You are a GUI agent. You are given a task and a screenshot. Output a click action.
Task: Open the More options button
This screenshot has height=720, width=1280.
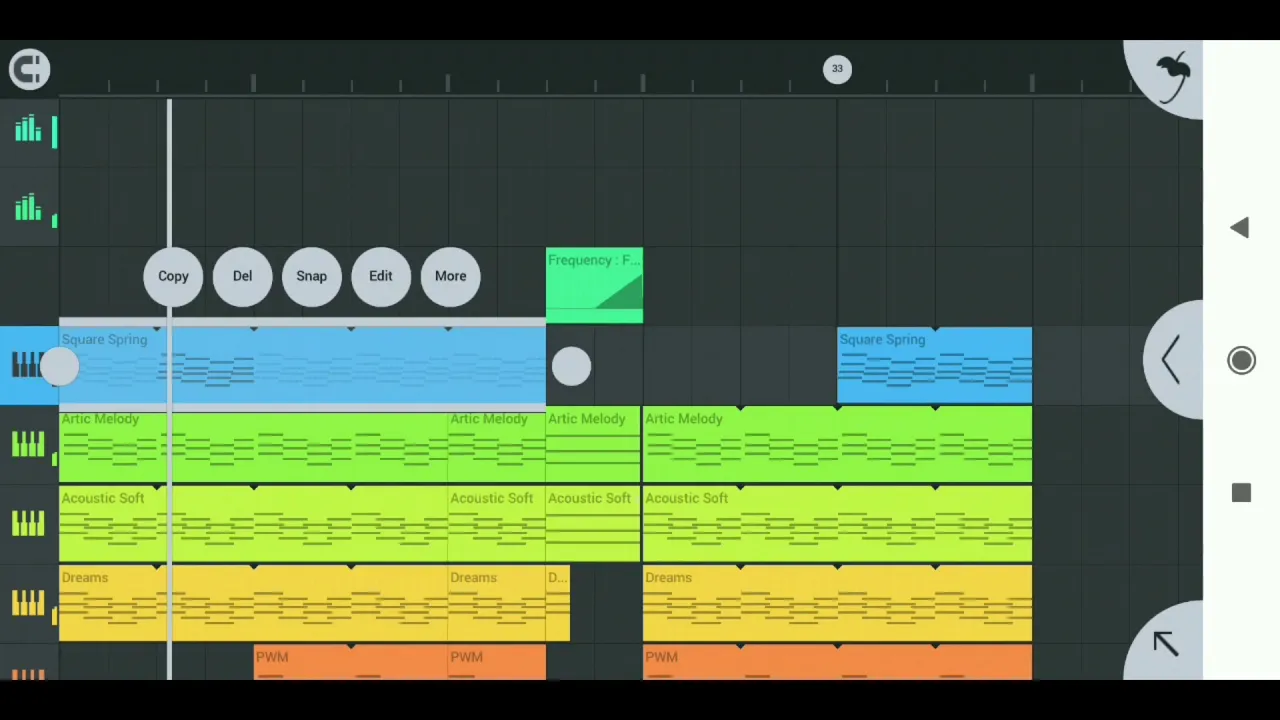[450, 276]
